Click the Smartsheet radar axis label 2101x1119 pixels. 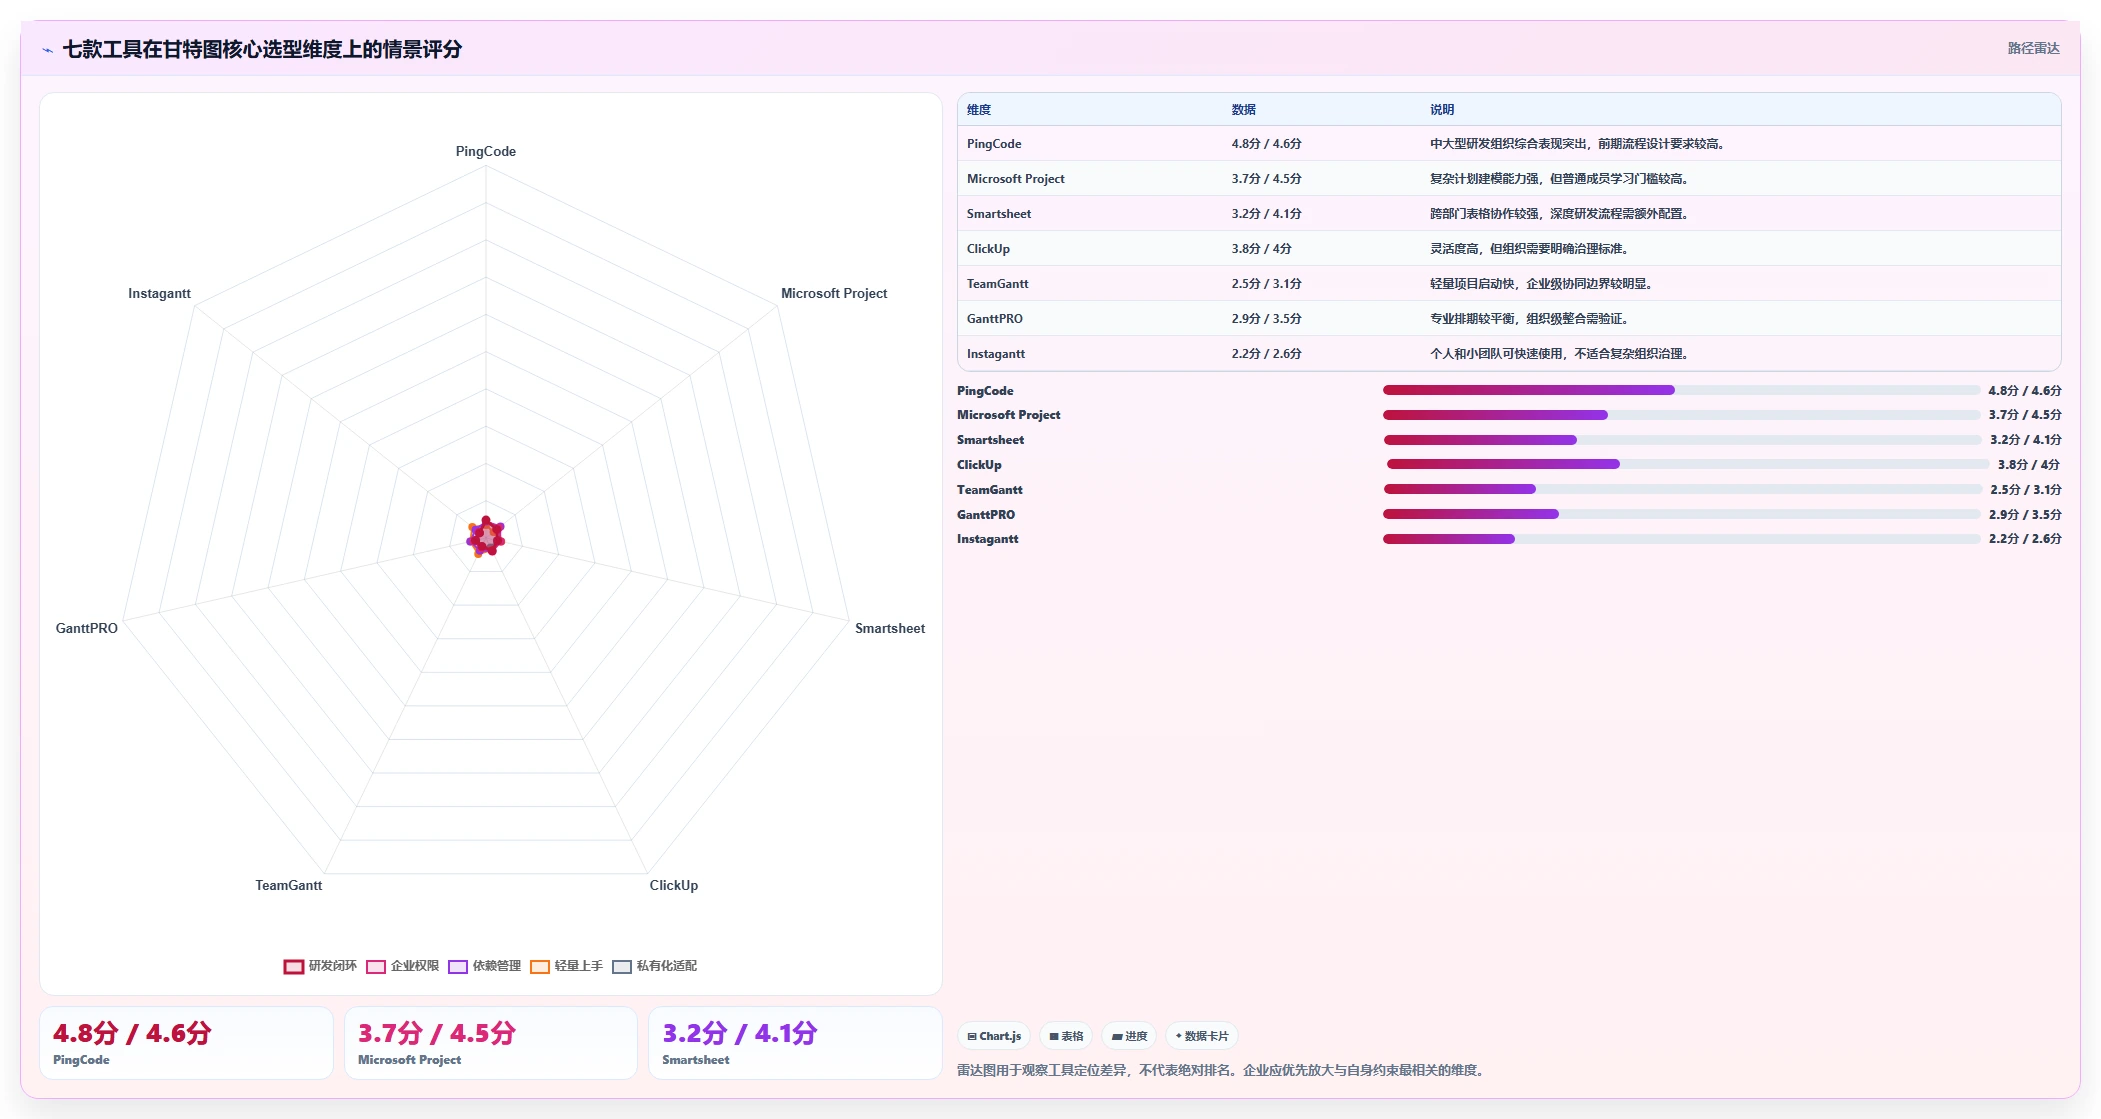pyautogui.click(x=890, y=629)
